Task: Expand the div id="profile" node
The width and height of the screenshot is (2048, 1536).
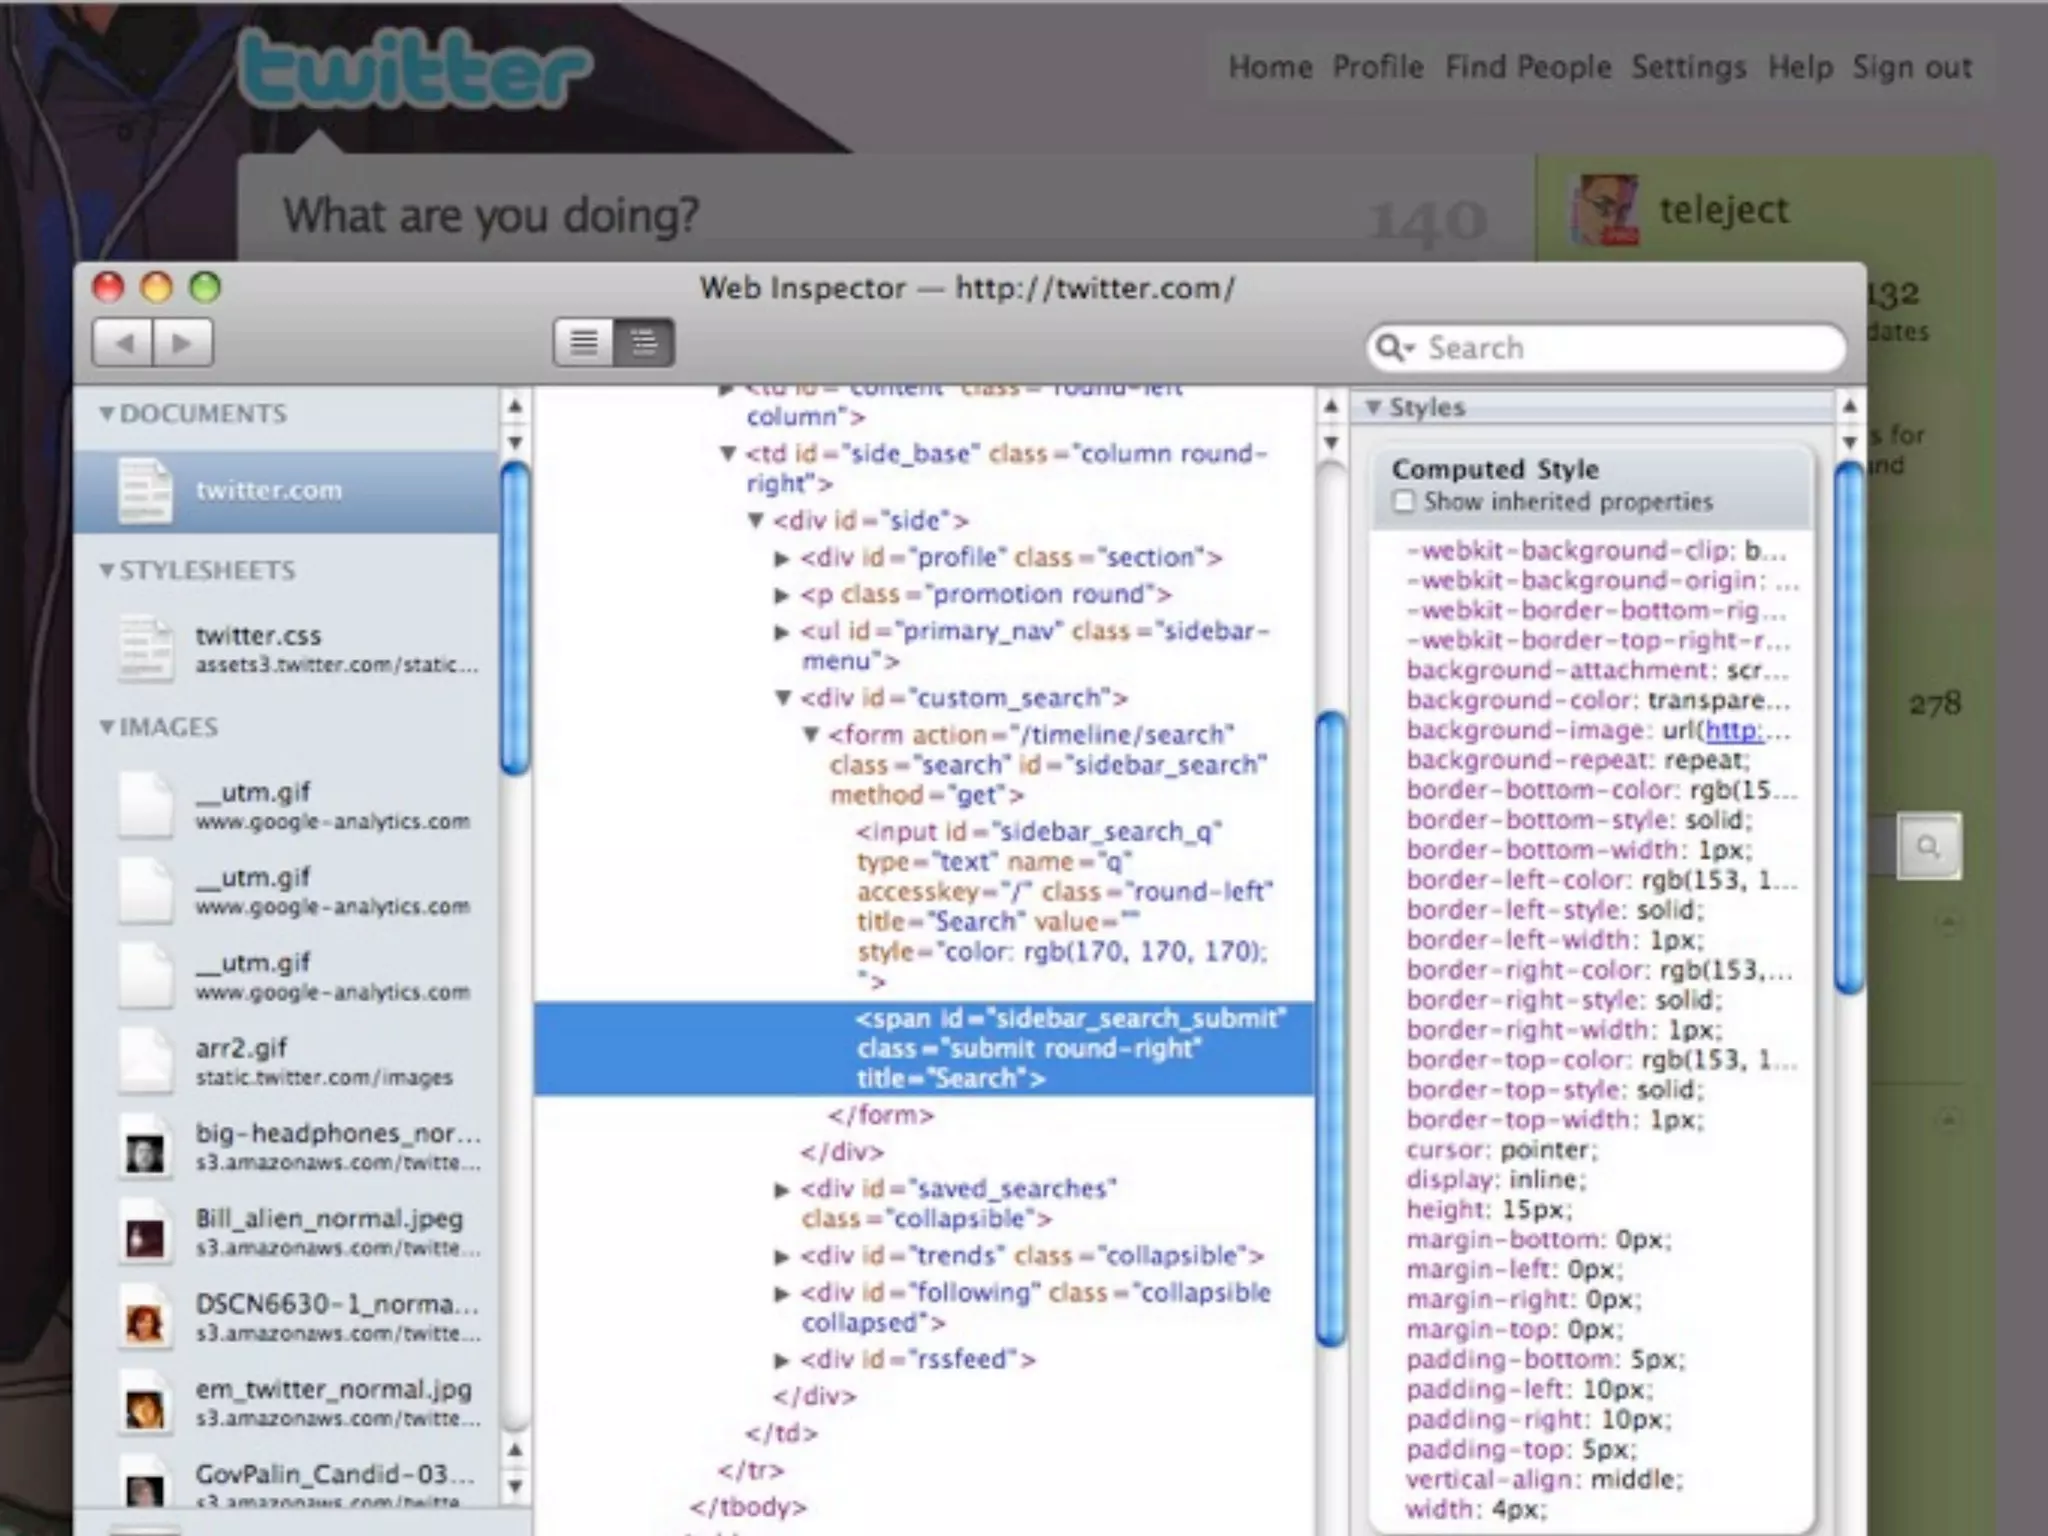Action: pos(782,558)
